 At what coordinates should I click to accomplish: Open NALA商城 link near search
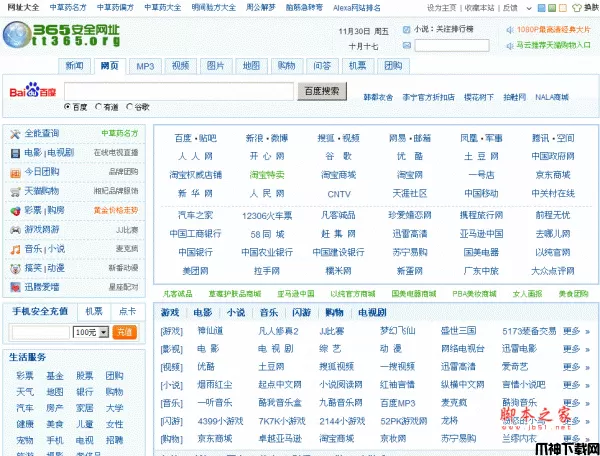pyautogui.click(x=552, y=97)
